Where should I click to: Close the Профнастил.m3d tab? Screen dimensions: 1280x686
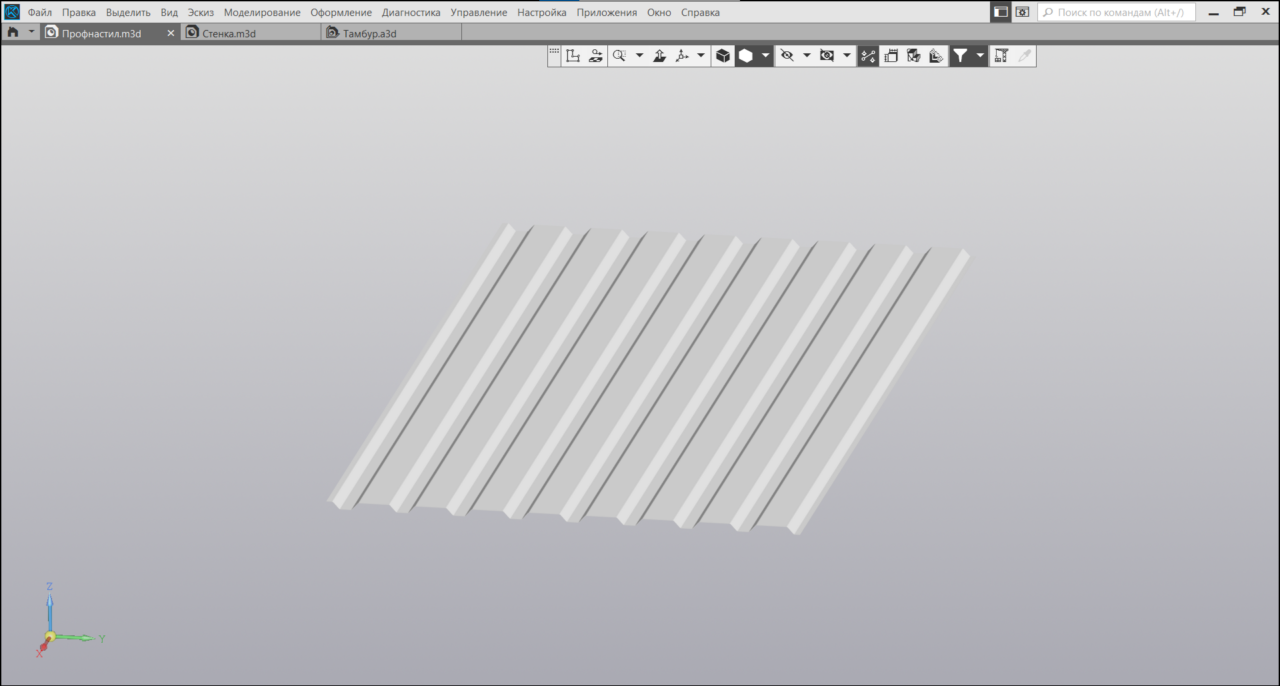pos(170,33)
